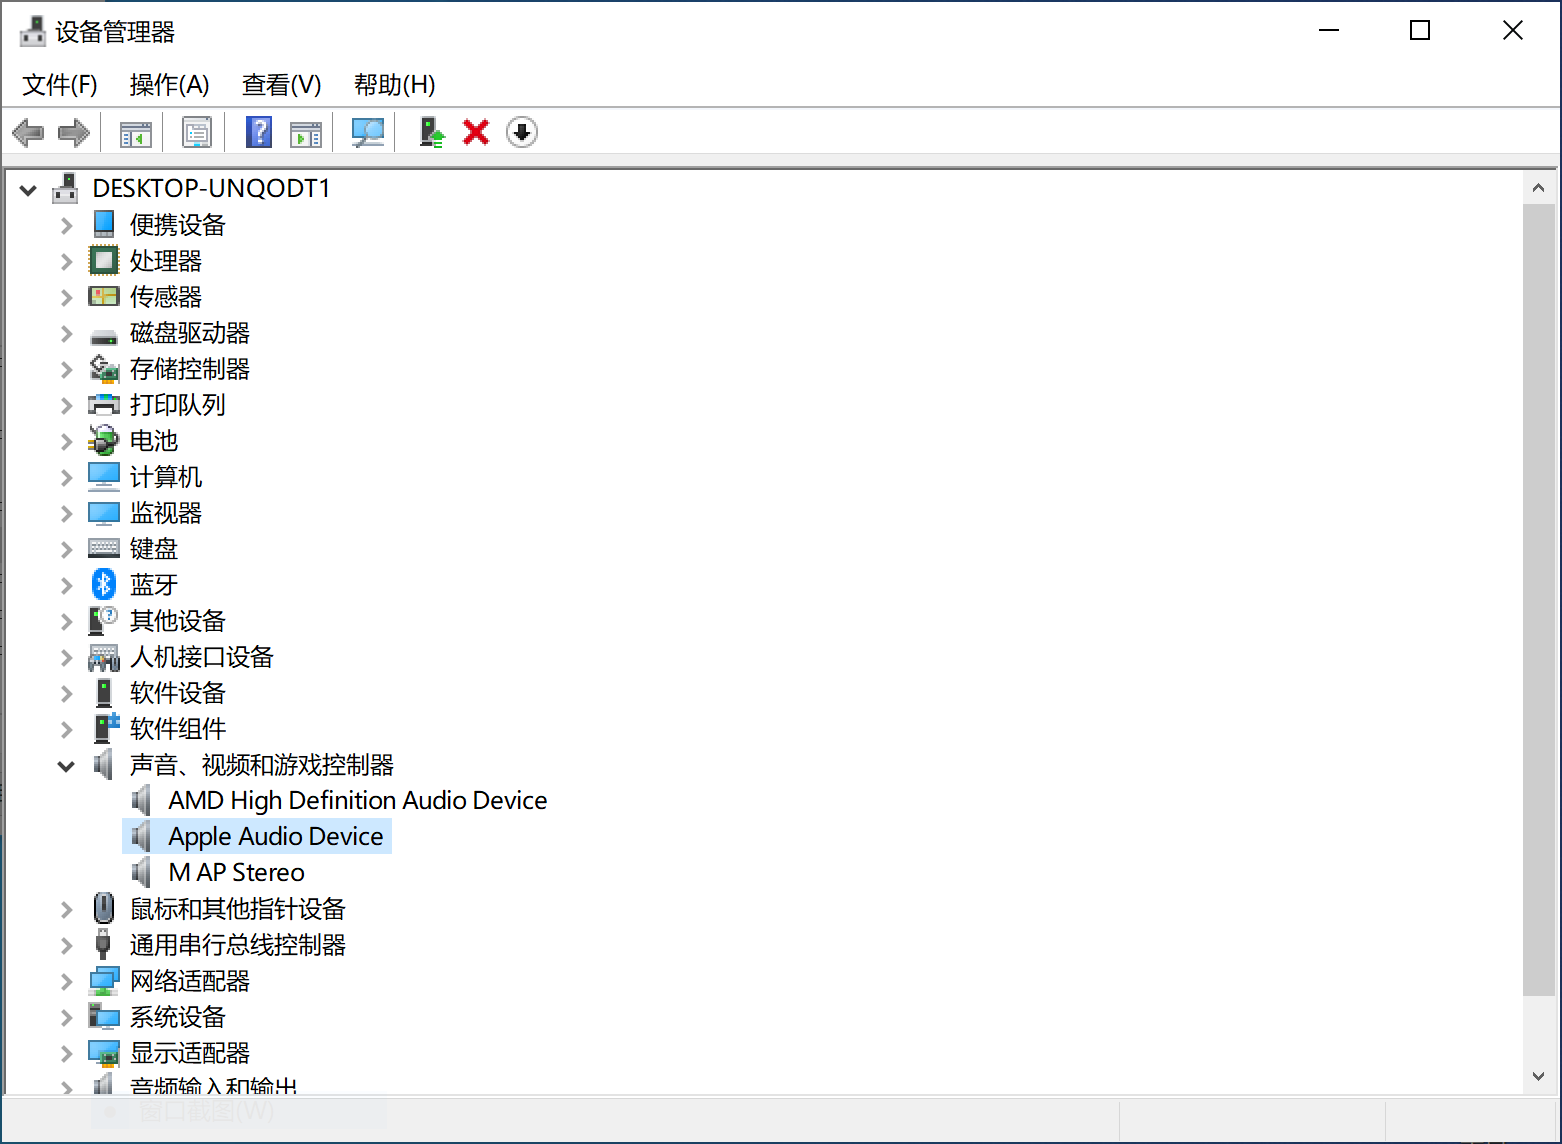Image resolution: width=1562 pixels, height=1144 pixels.
Task: Select the 磁盘驱动器 tree item
Action: coord(189,333)
